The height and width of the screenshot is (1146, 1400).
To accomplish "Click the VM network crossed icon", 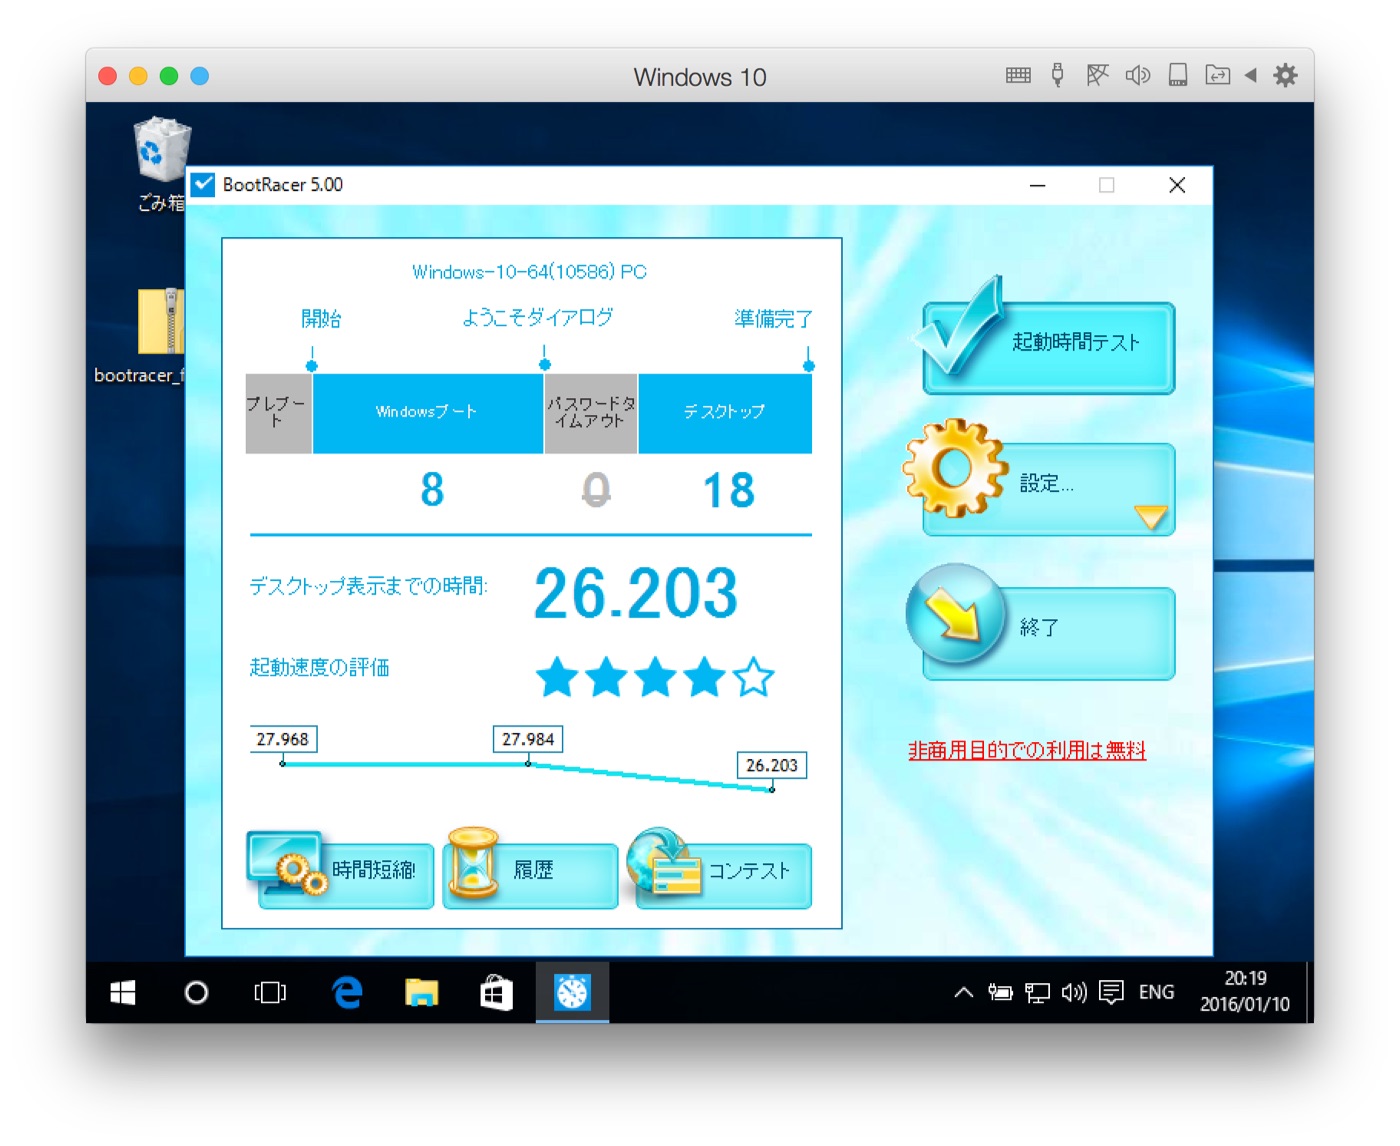I will point(1097,75).
